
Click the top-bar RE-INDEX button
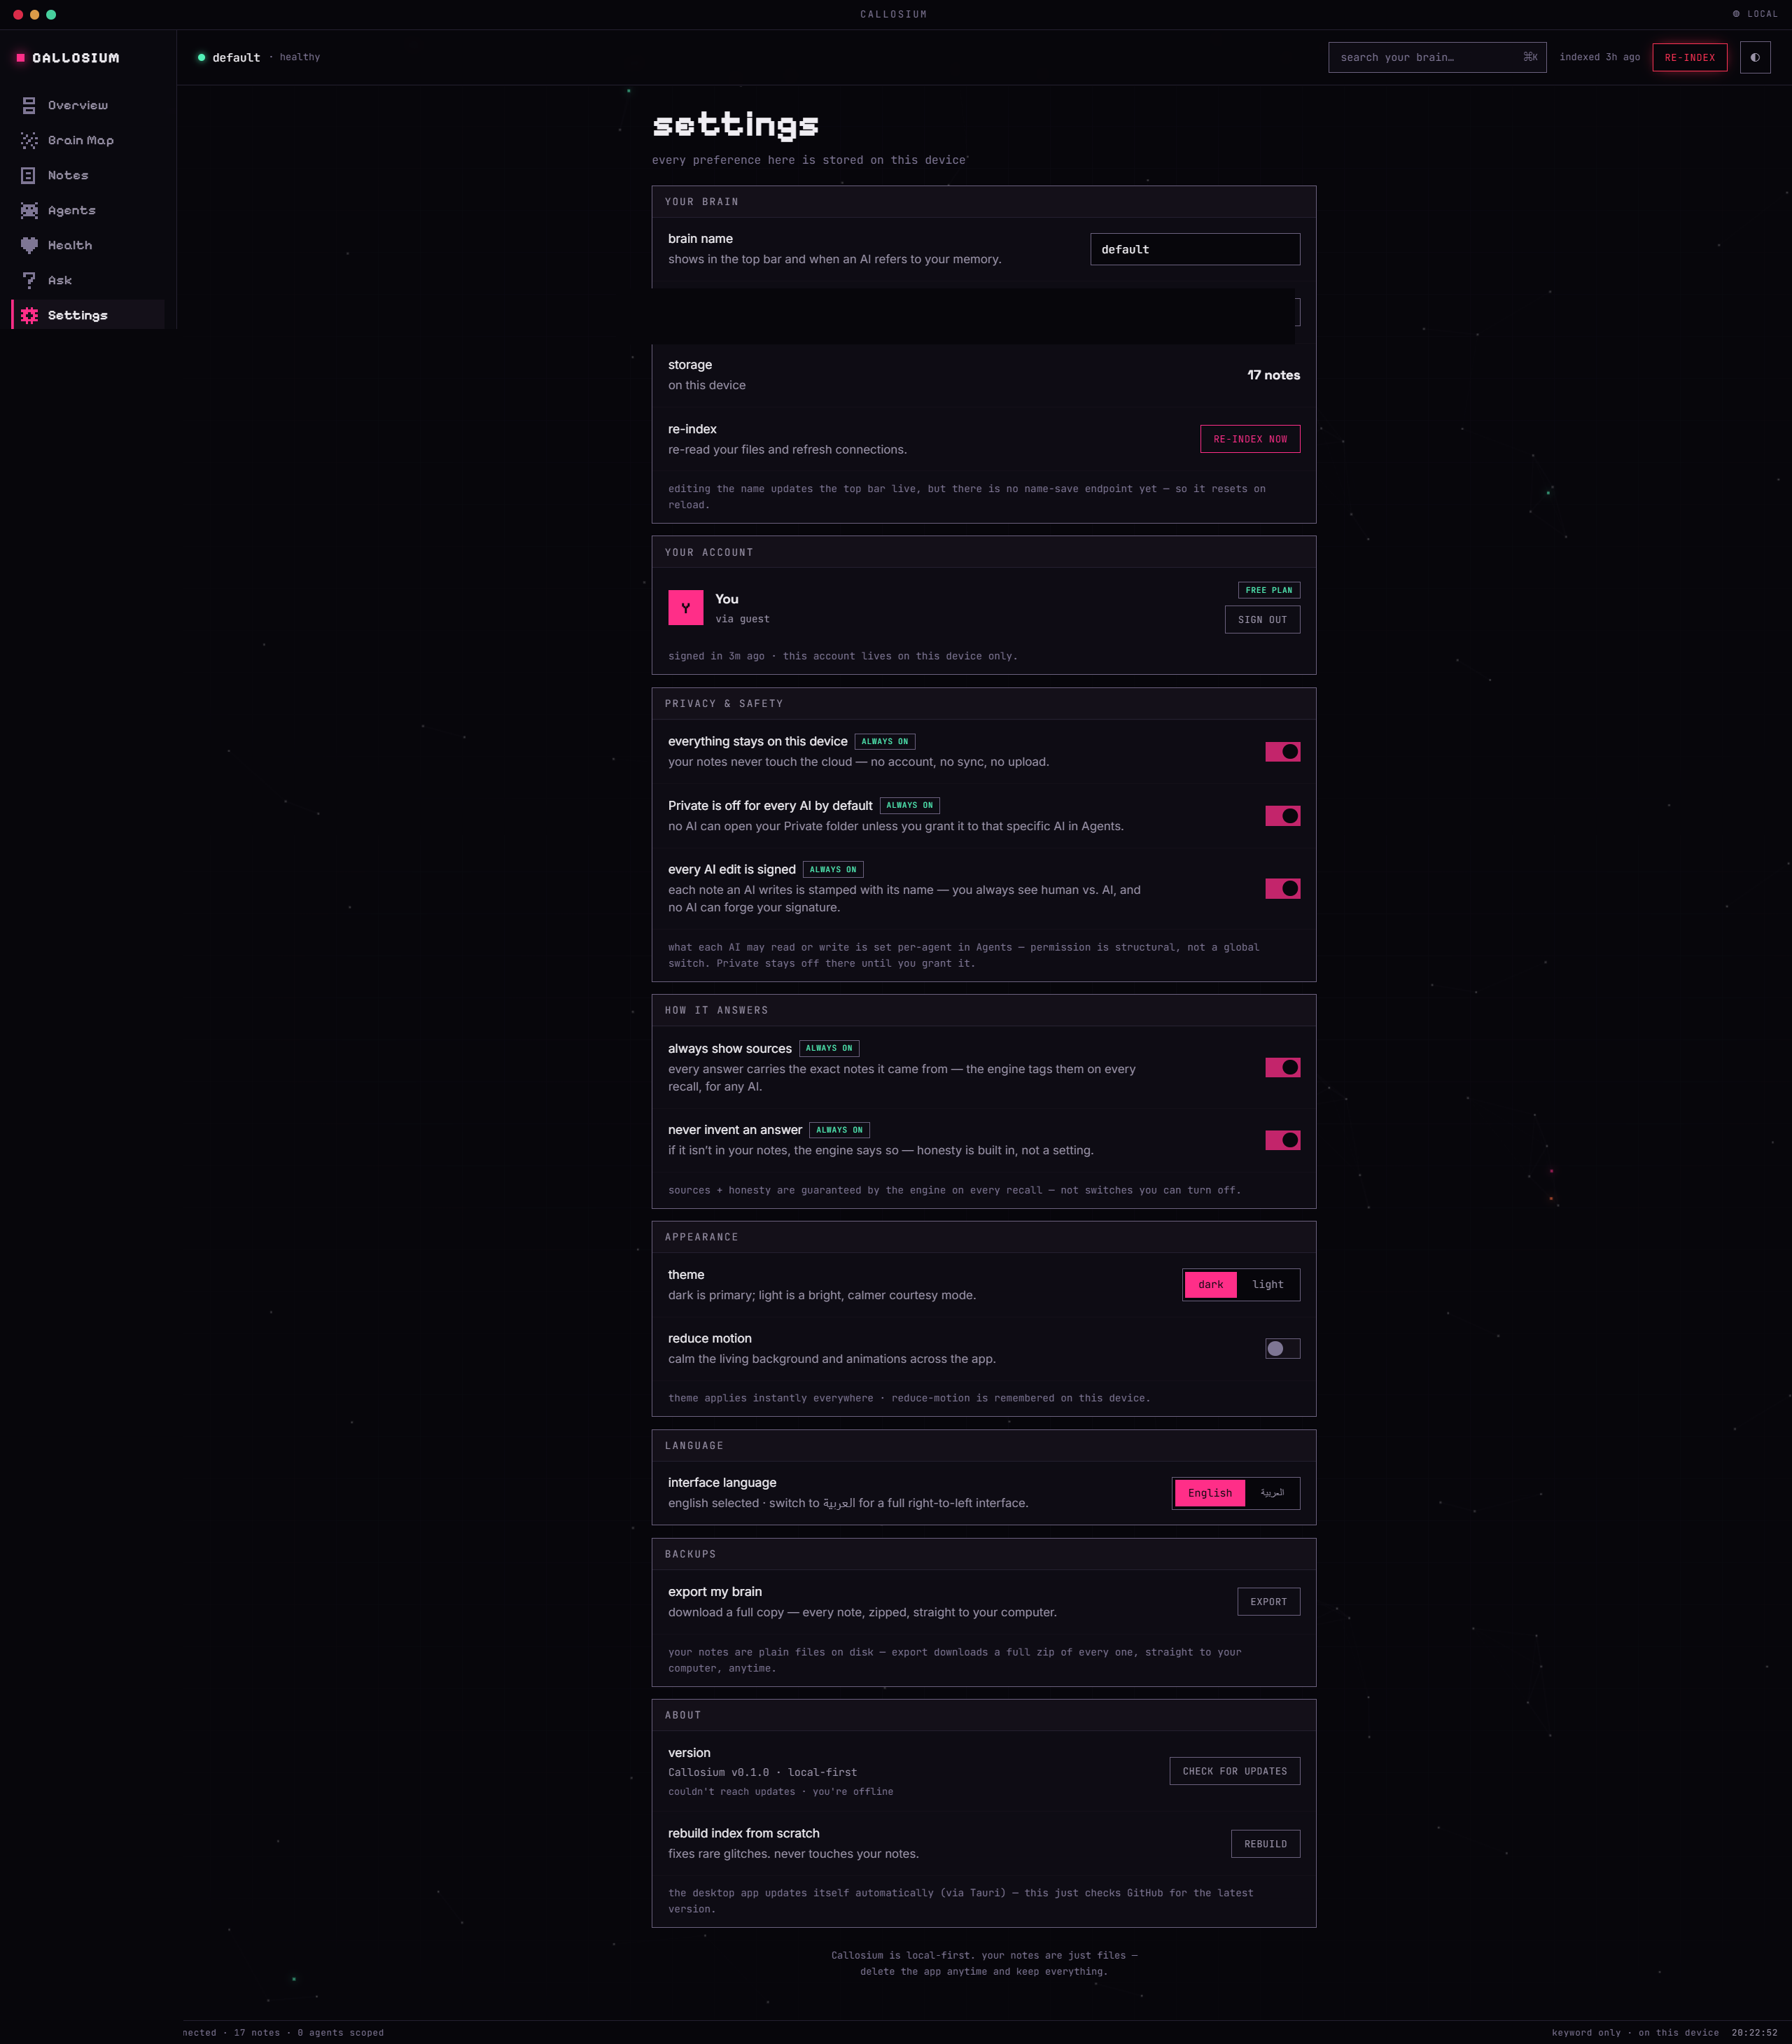pos(1689,57)
